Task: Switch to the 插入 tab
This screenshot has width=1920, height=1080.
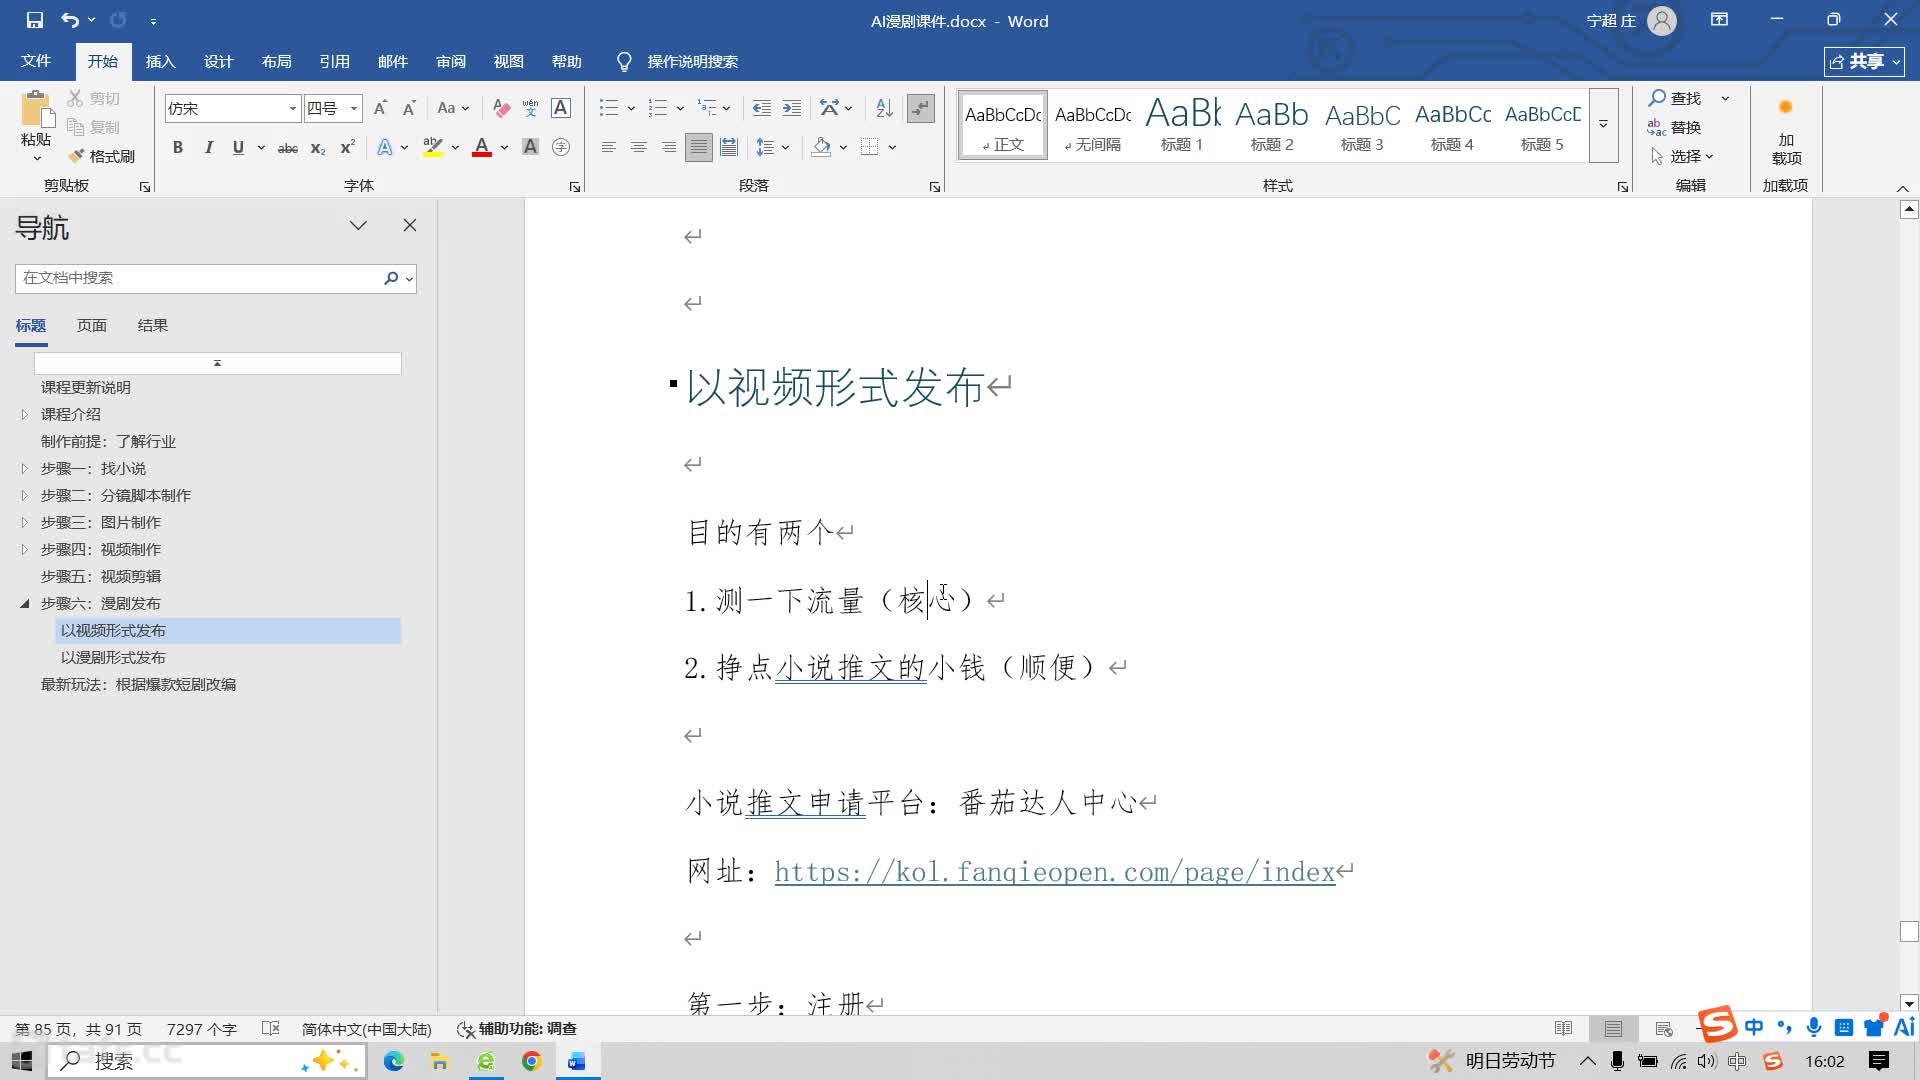Action: 160,61
